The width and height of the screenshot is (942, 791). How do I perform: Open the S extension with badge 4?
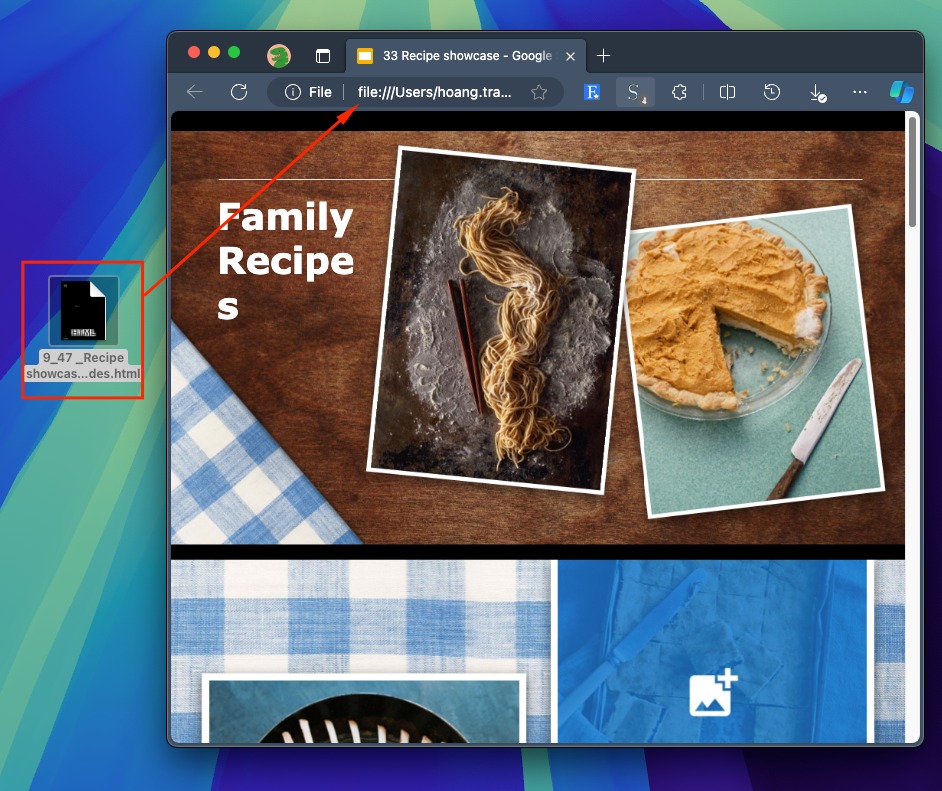[x=635, y=92]
